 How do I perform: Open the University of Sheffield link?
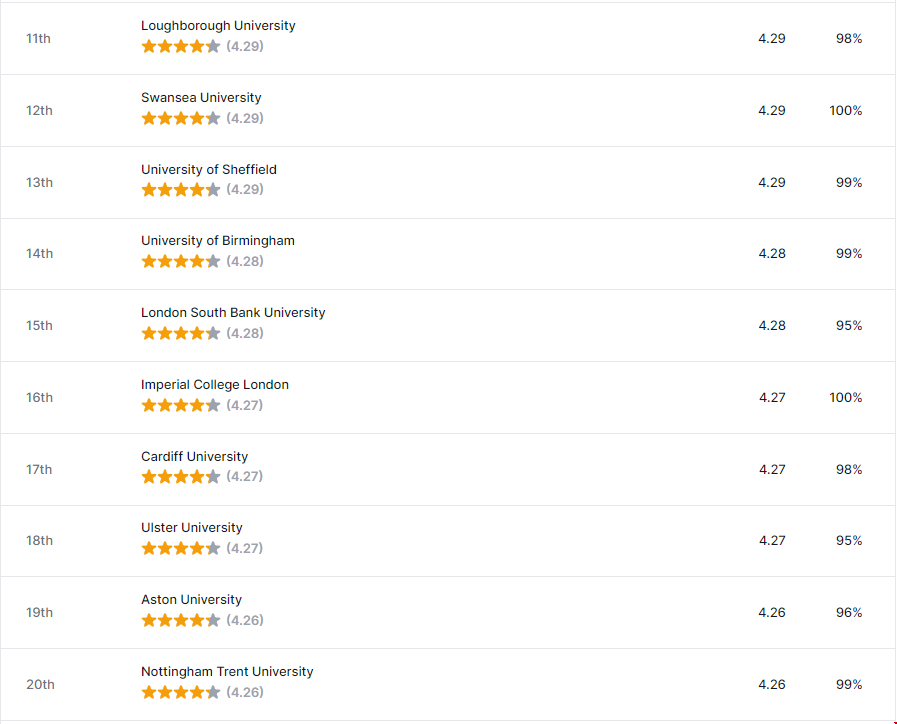(x=209, y=170)
